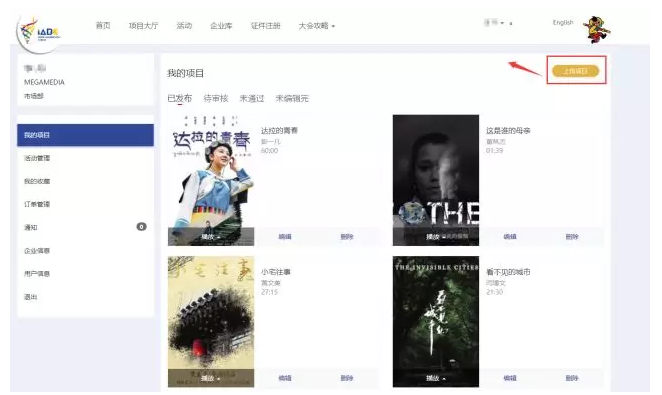The image size is (662, 395).
Task: Open the 达拉的青春 poster thumbnail
Action: pos(211,180)
